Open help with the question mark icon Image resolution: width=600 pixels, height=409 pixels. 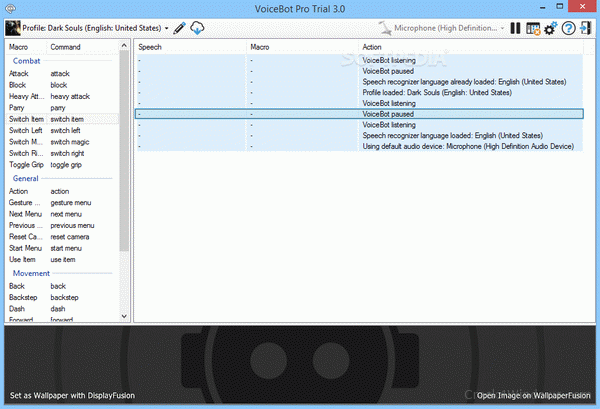569,28
